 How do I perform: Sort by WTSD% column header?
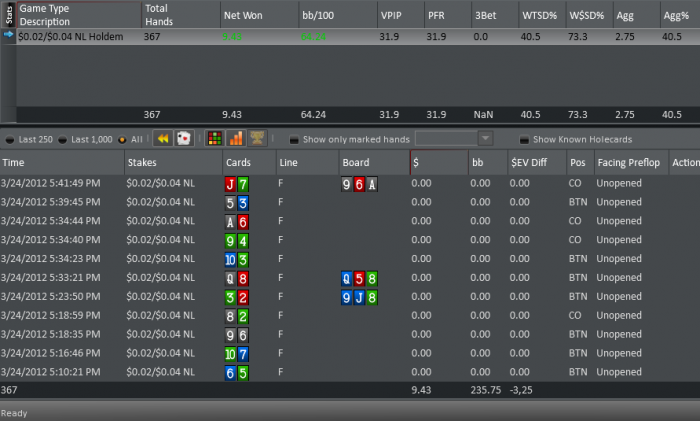(542, 15)
